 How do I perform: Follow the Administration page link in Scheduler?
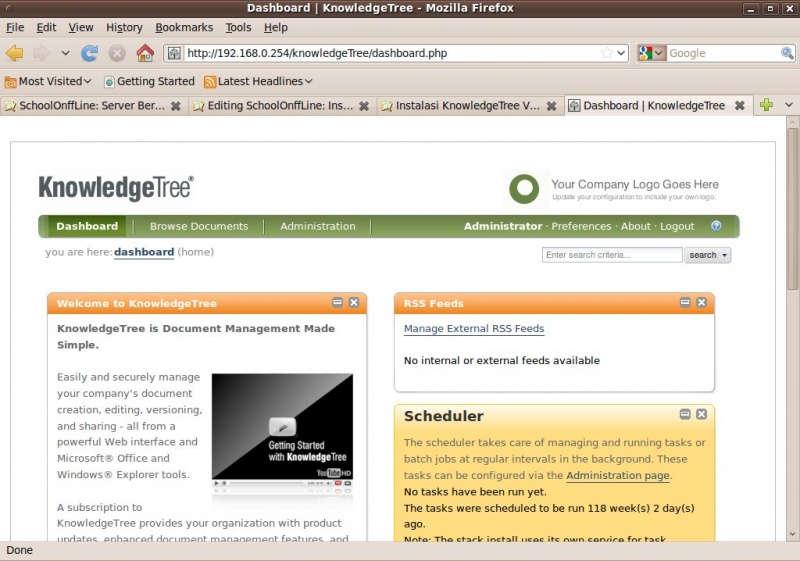click(x=617, y=475)
